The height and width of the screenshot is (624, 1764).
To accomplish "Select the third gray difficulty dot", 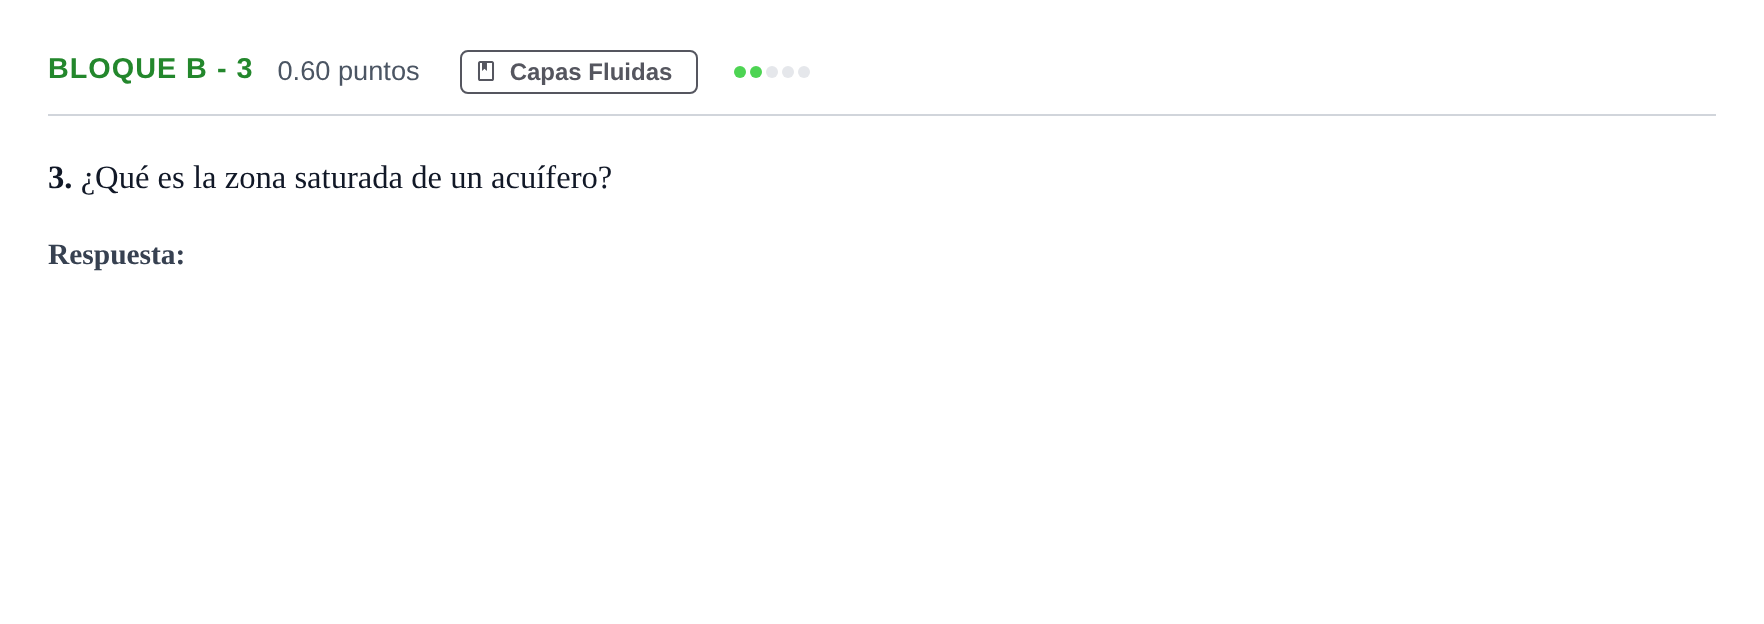I will point(772,72).
